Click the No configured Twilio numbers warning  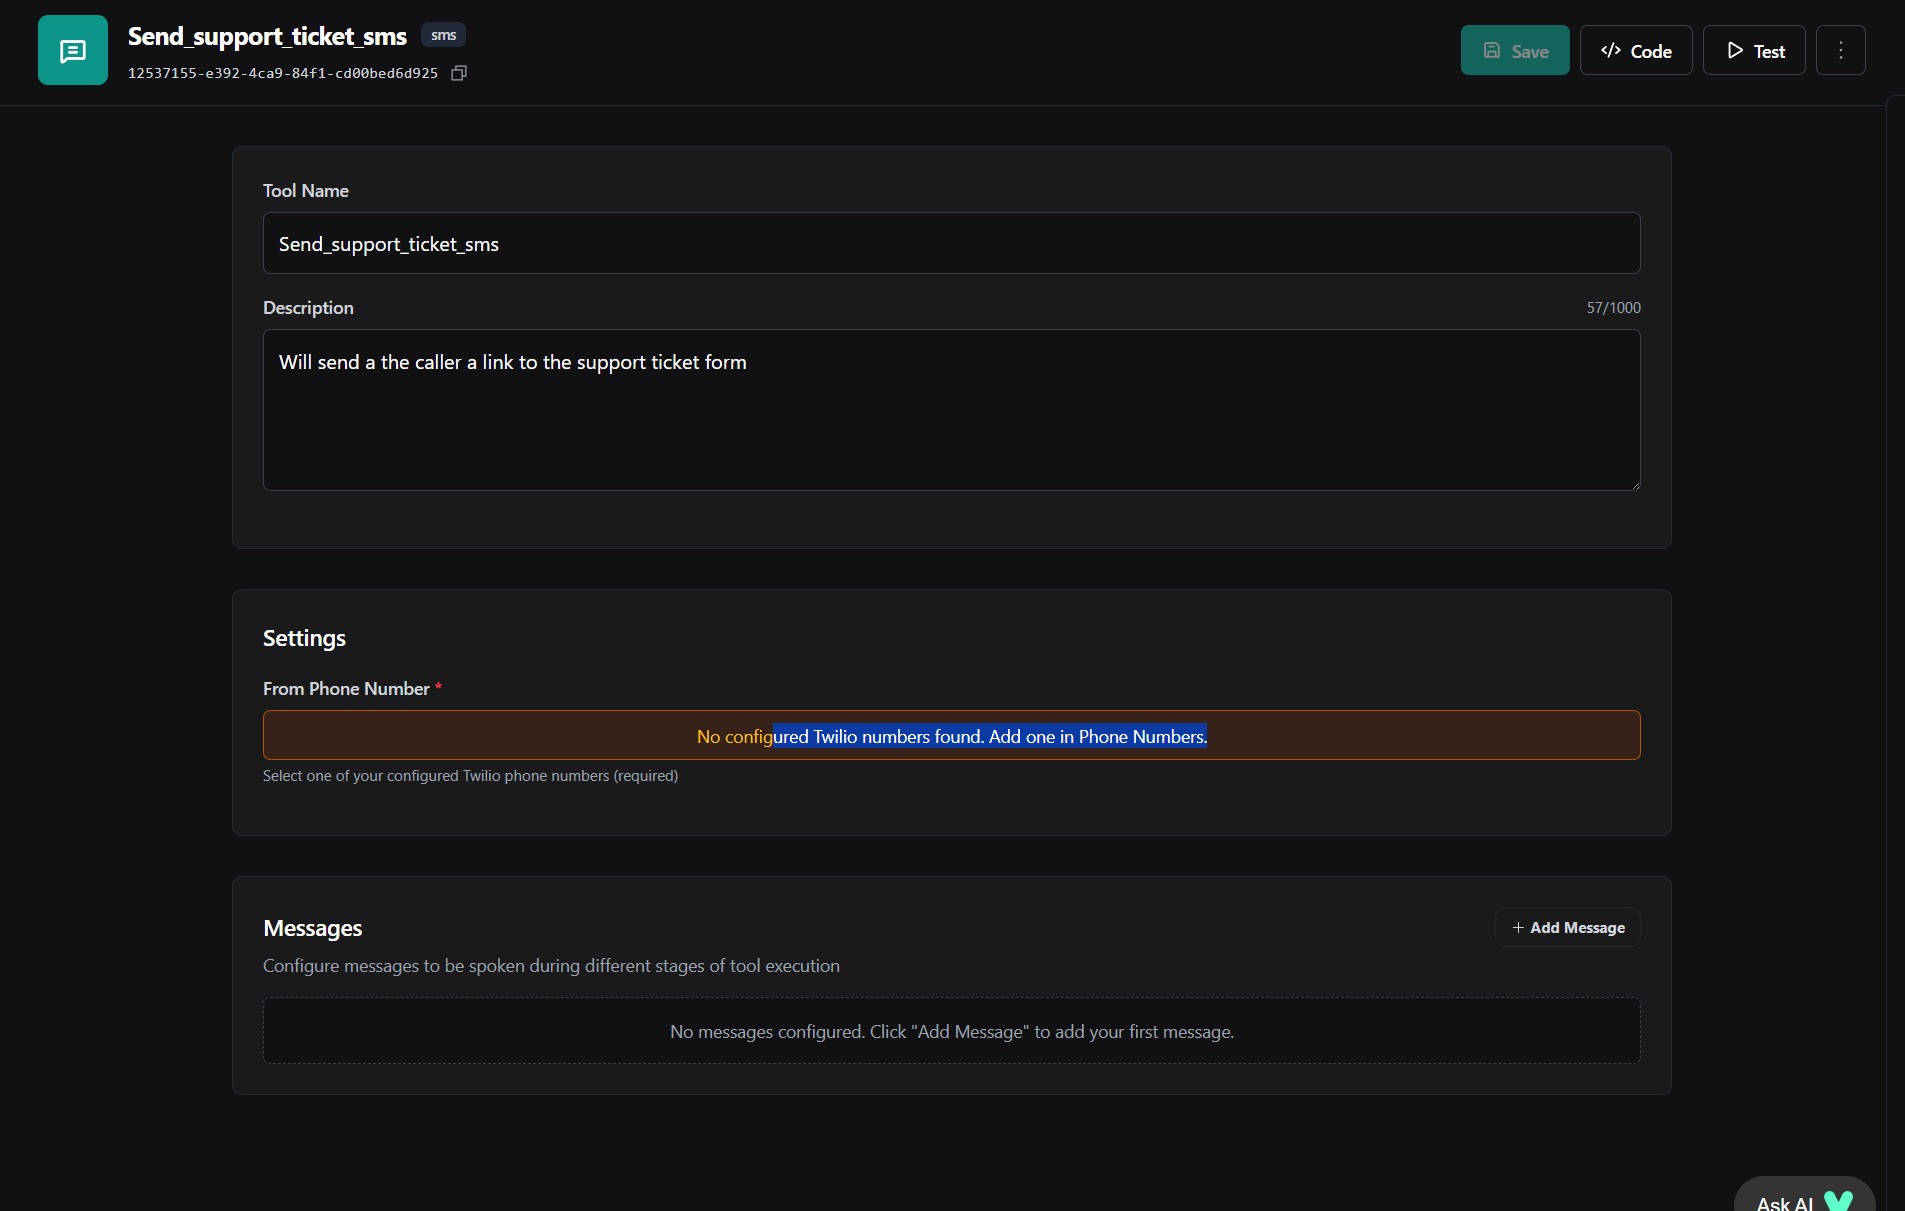[951, 735]
